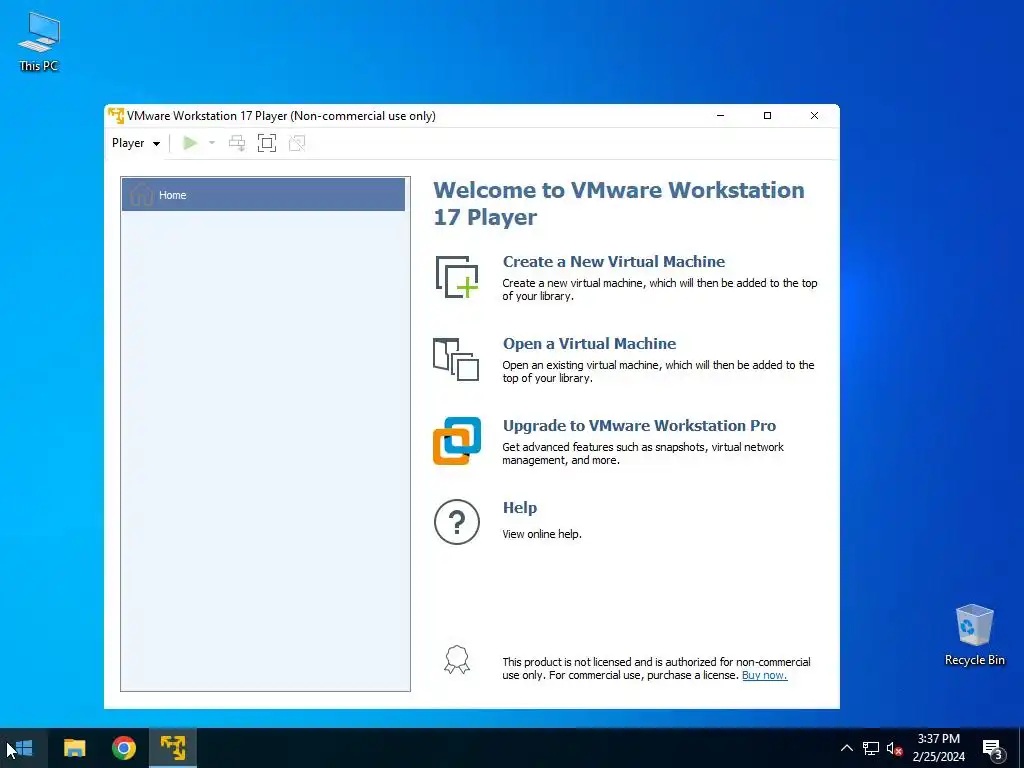Select Home in the library sidebar

263,195
